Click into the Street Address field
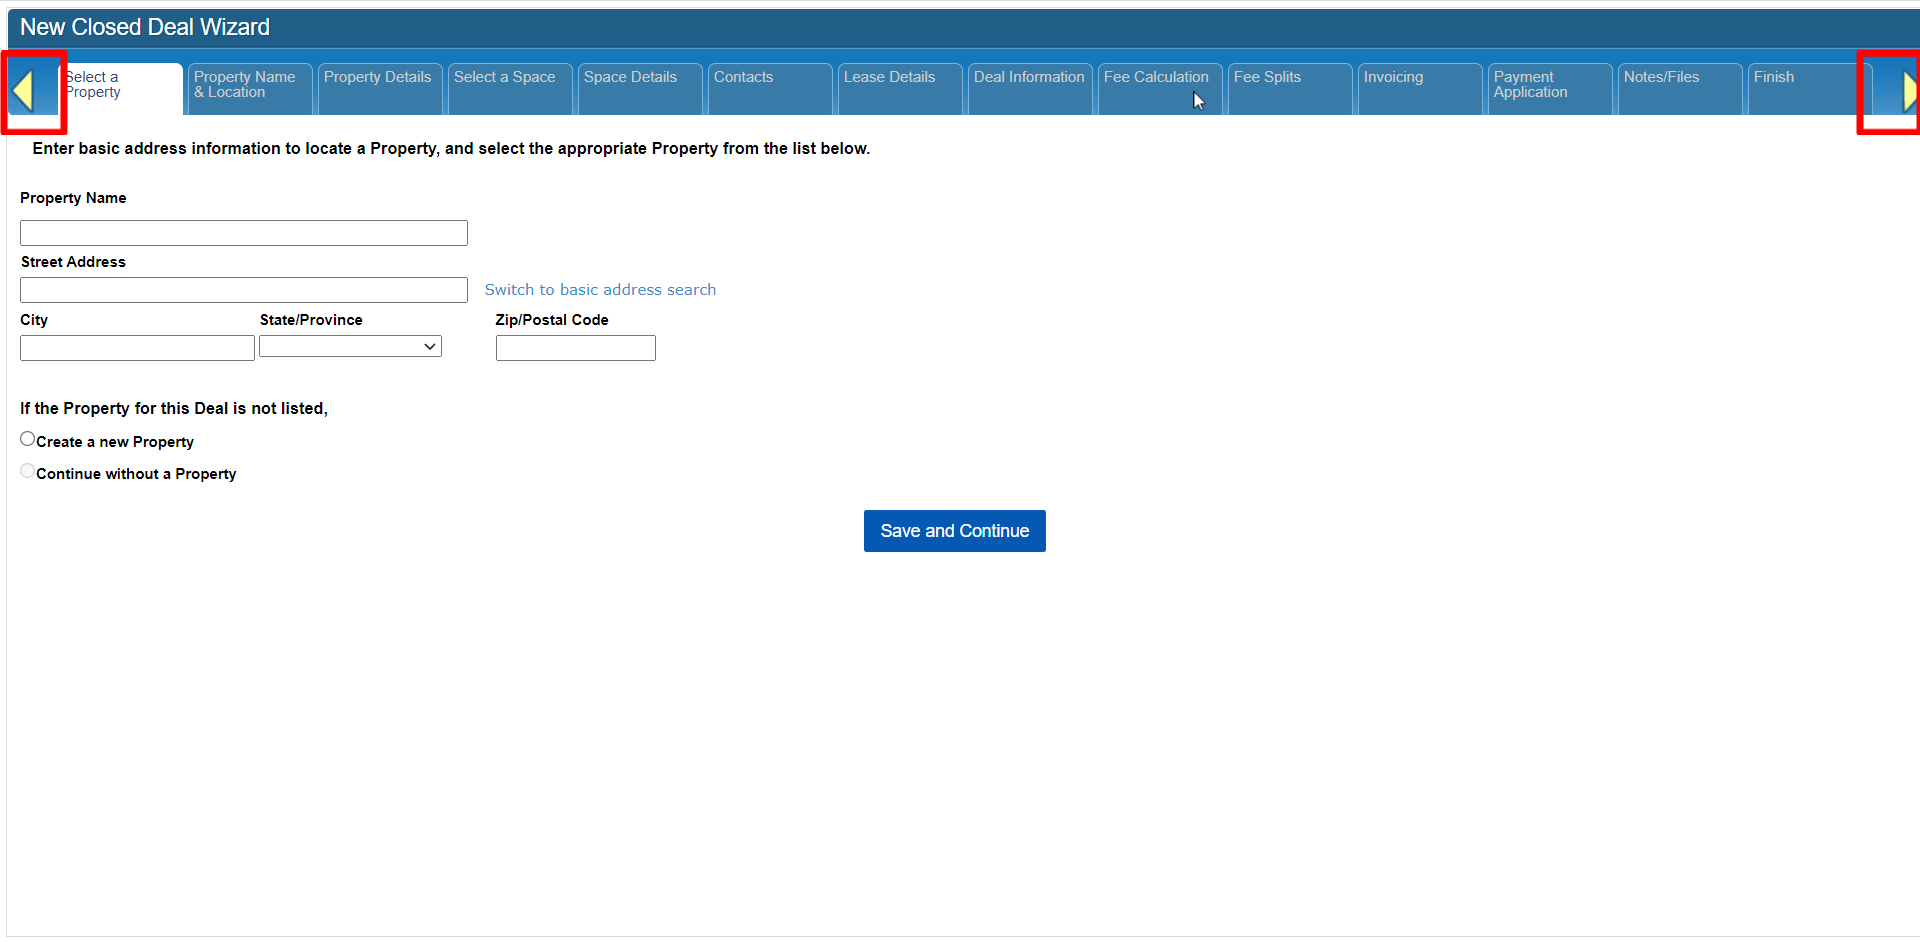 coord(244,290)
